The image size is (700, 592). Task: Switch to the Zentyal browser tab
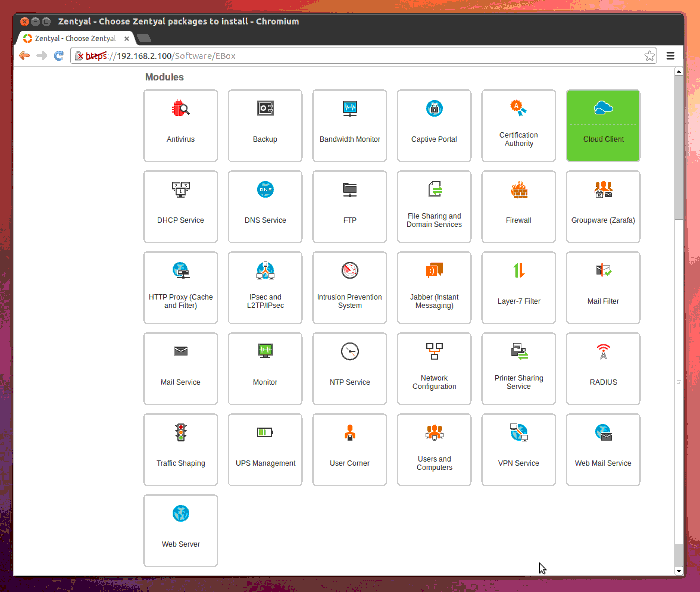73,37
